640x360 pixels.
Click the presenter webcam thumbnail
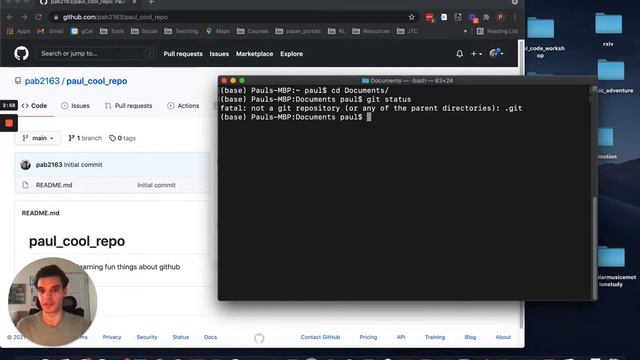click(52, 301)
